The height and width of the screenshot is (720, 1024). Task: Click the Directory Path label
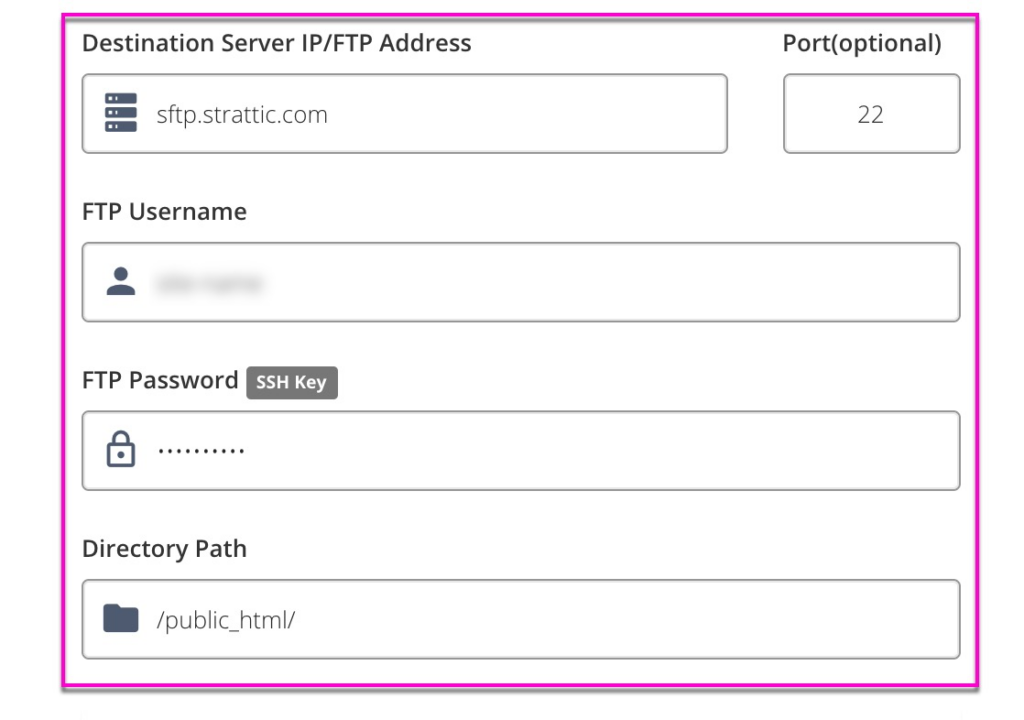(x=165, y=549)
